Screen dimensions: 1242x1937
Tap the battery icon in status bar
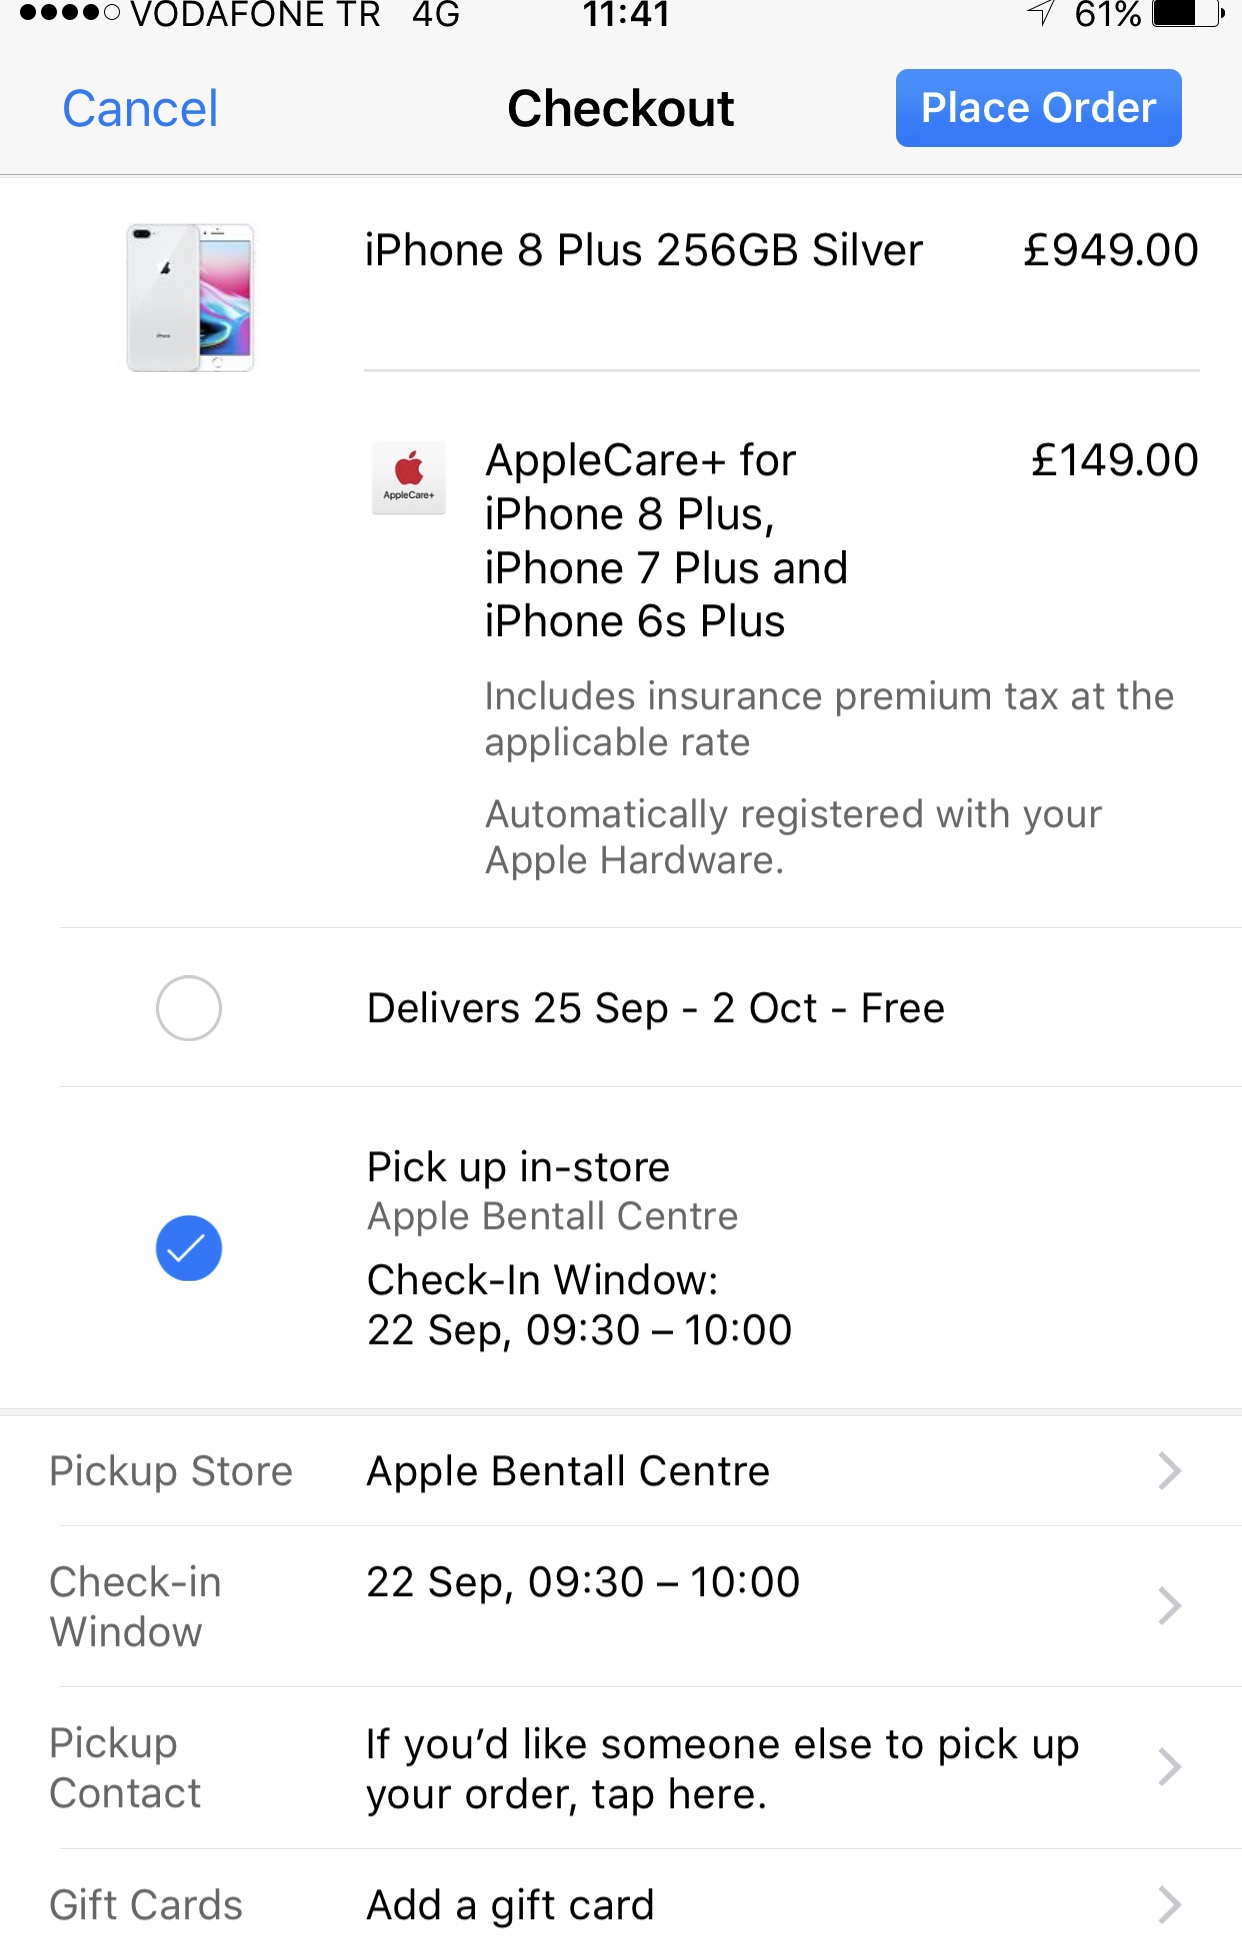(1187, 15)
